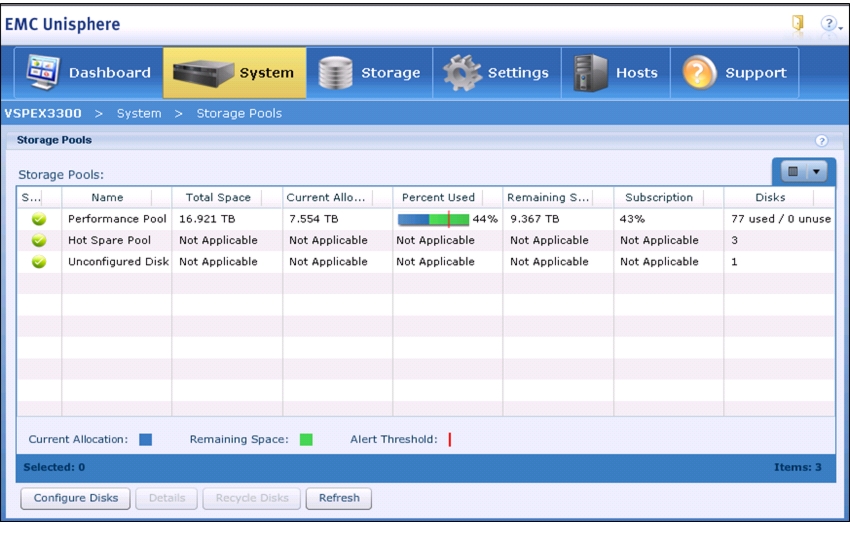850x547 pixels.
Task: Sort by the Remaining S... column header
Action: coord(548,197)
